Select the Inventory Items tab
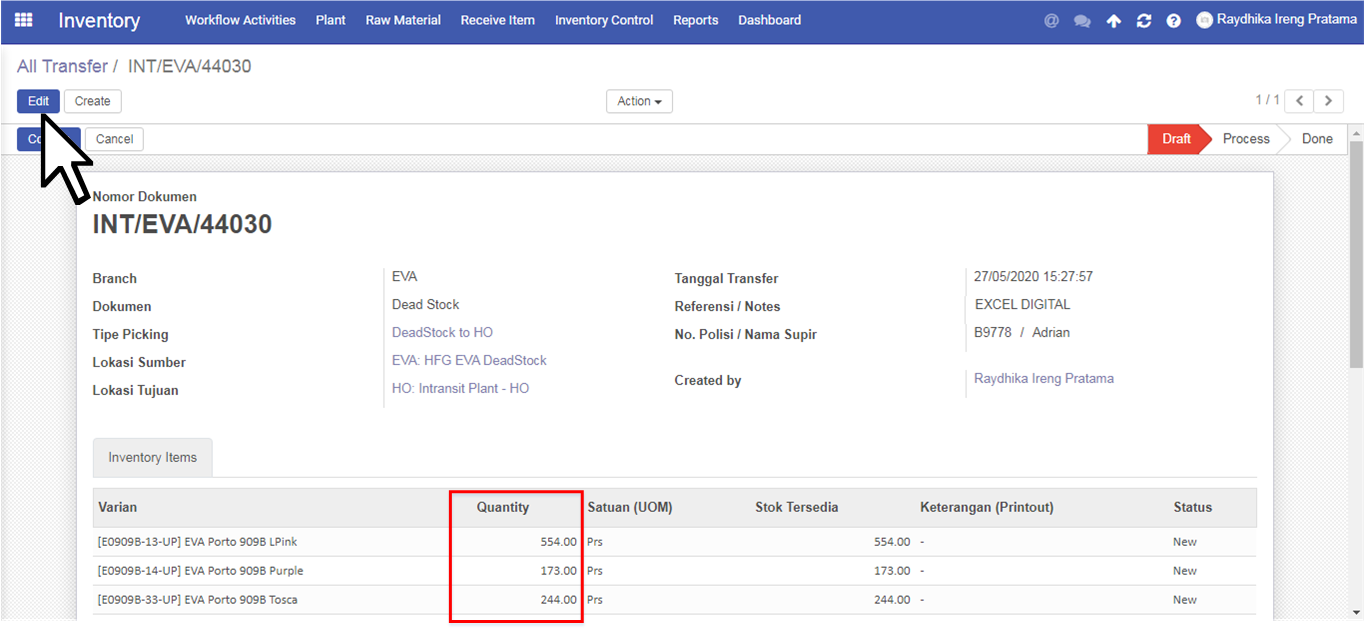The image size is (1365, 630). point(153,457)
